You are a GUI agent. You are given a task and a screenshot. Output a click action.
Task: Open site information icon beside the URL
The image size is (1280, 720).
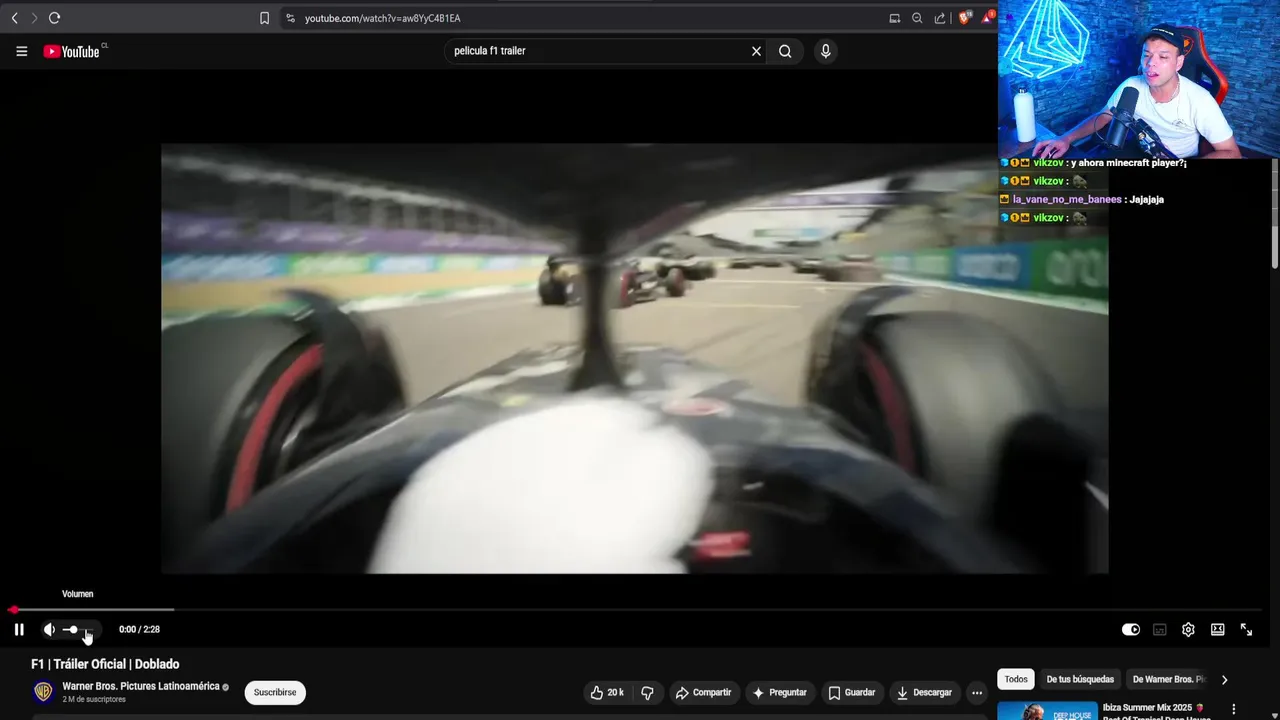[x=290, y=18]
